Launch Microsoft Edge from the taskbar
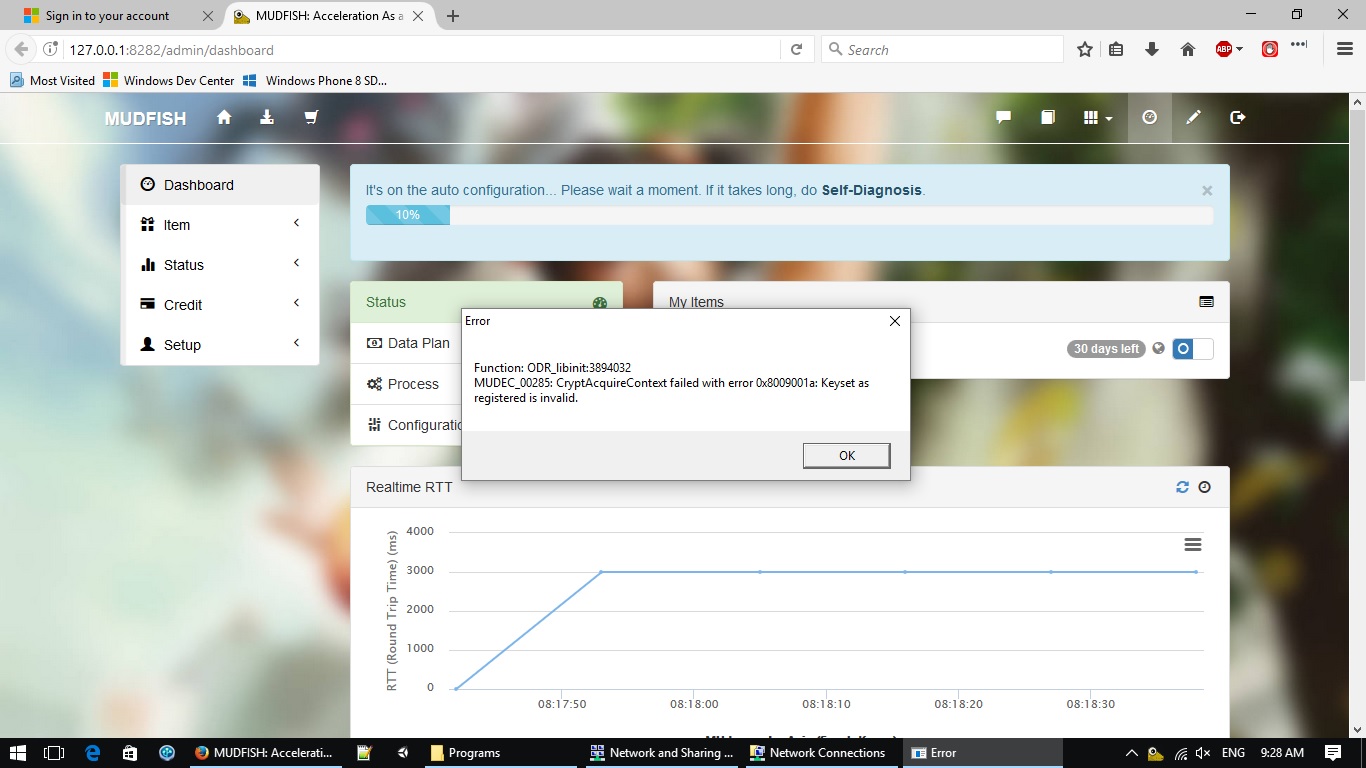Screen dimensions: 1366x768 click(x=93, y=753)
